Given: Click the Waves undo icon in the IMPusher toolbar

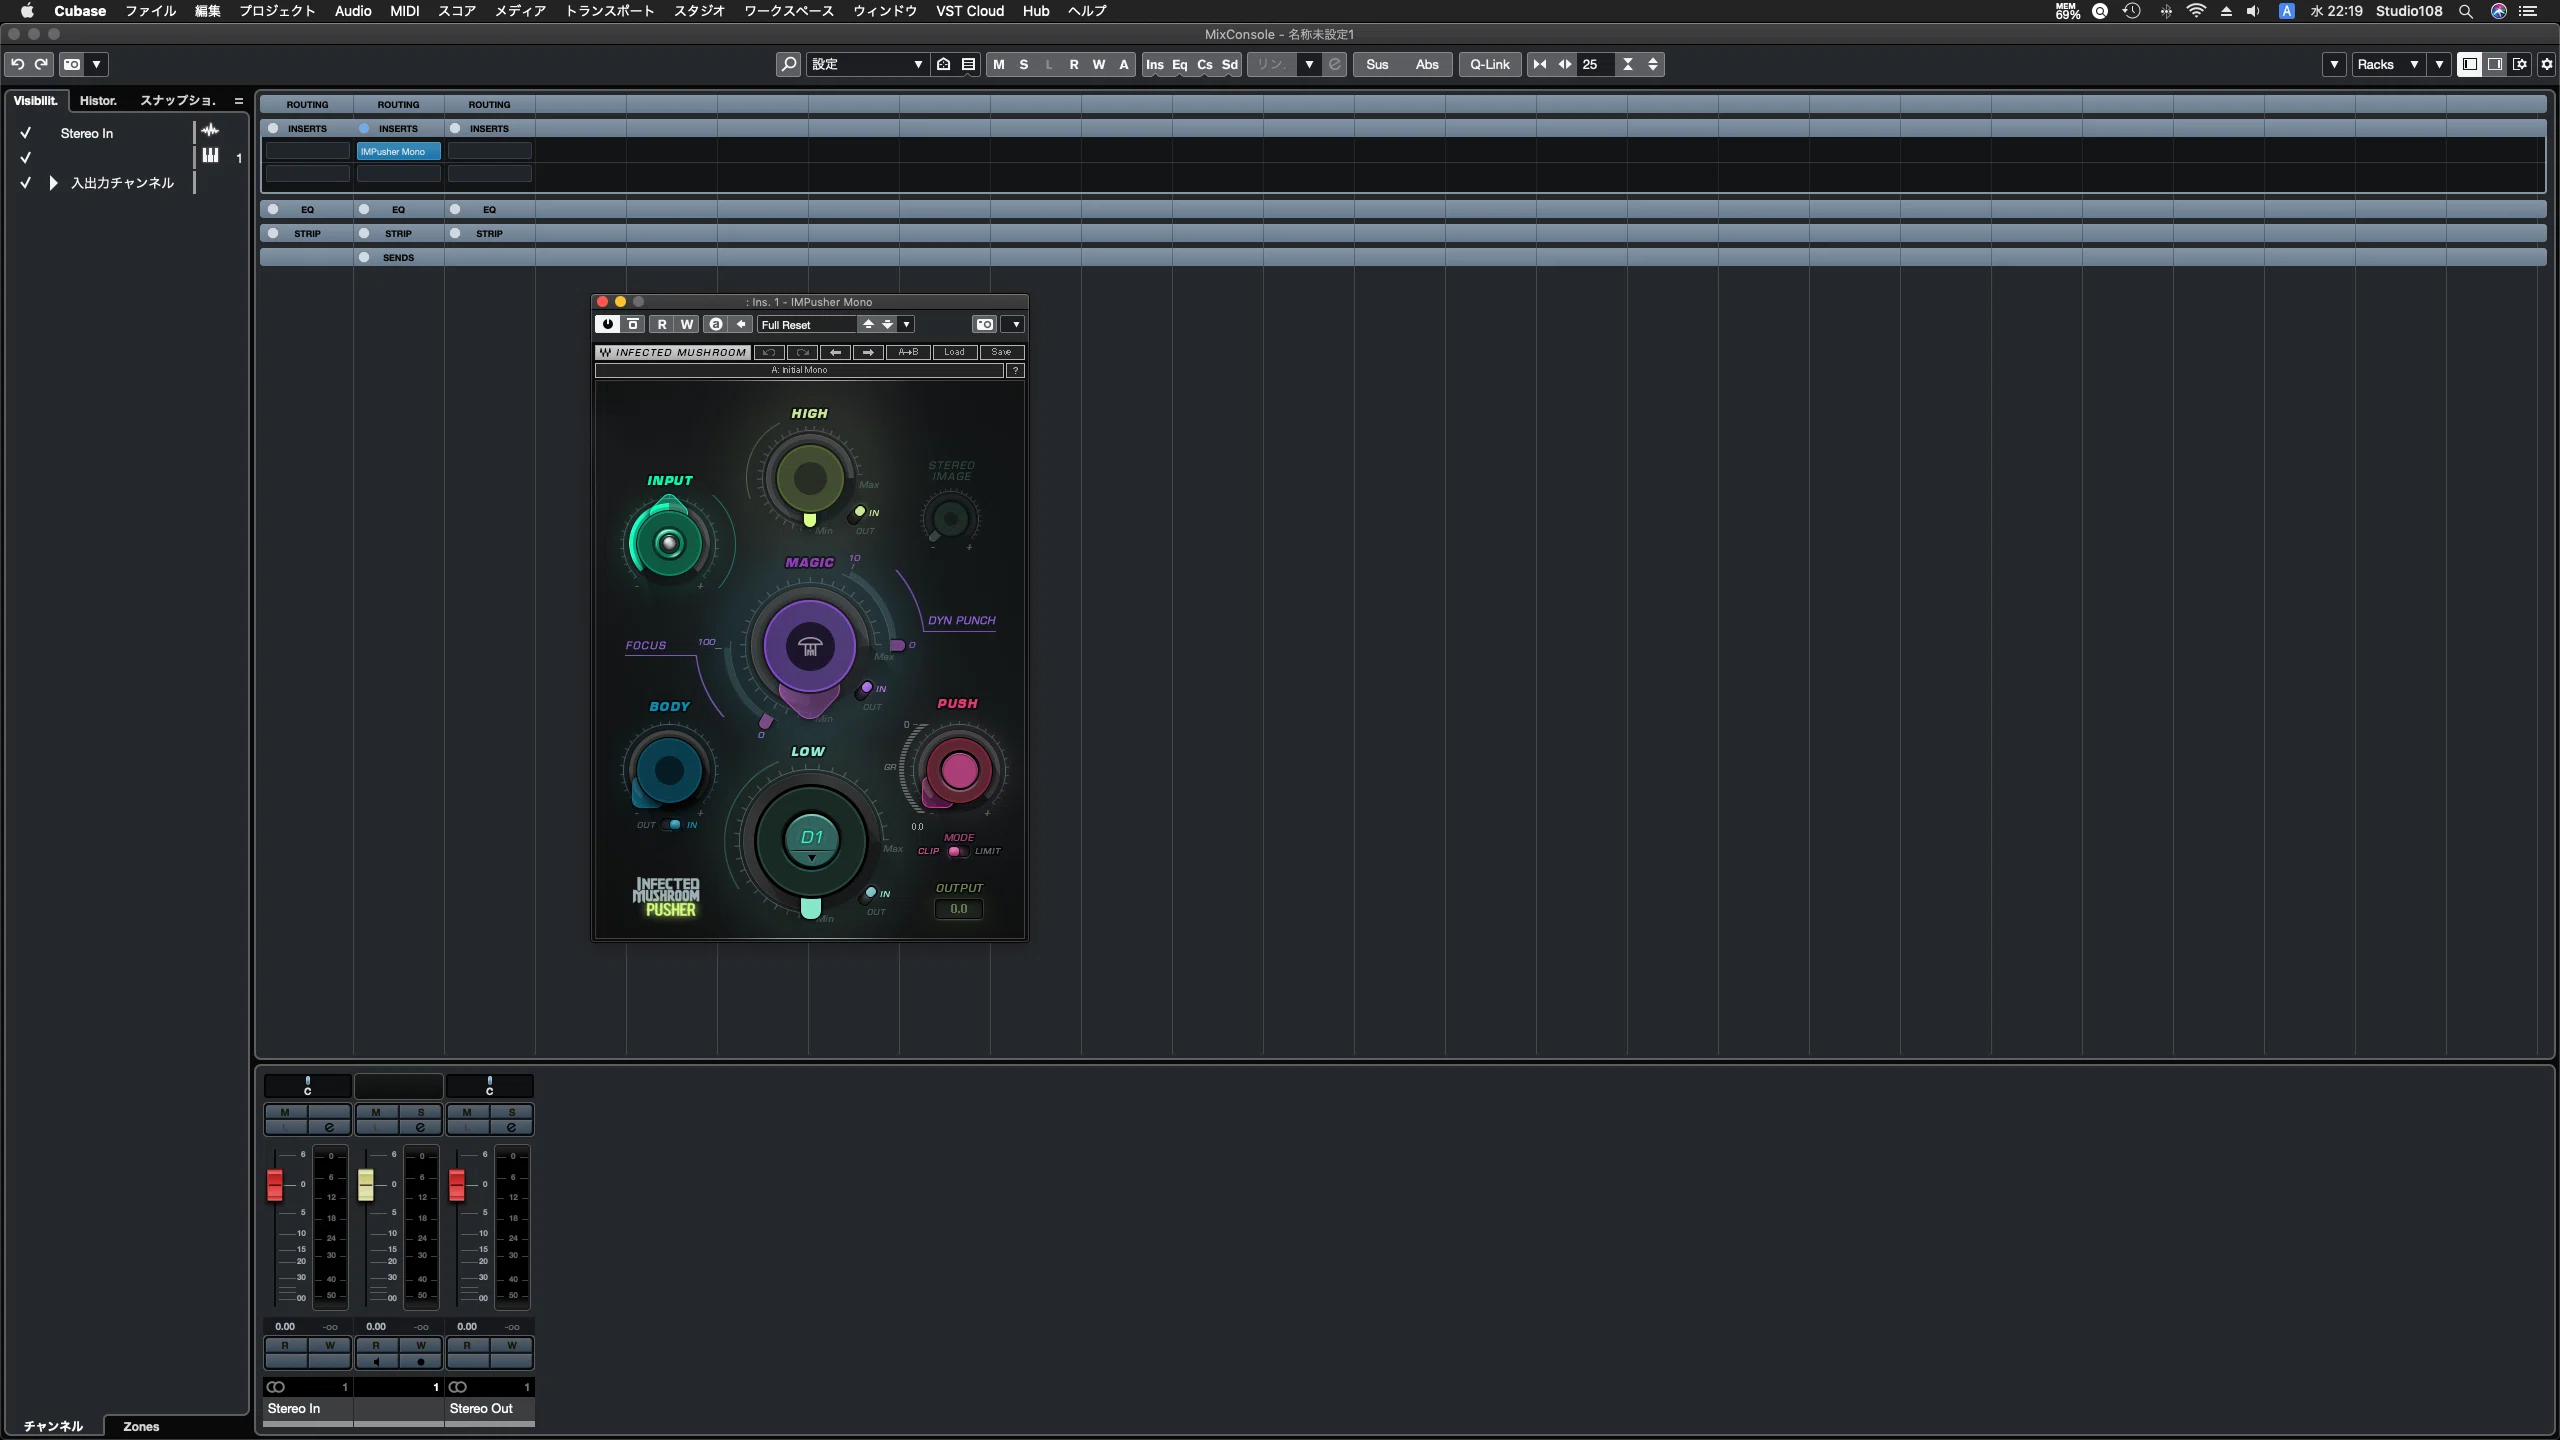Looking at the screenshot, I should (x=769, y=352).
